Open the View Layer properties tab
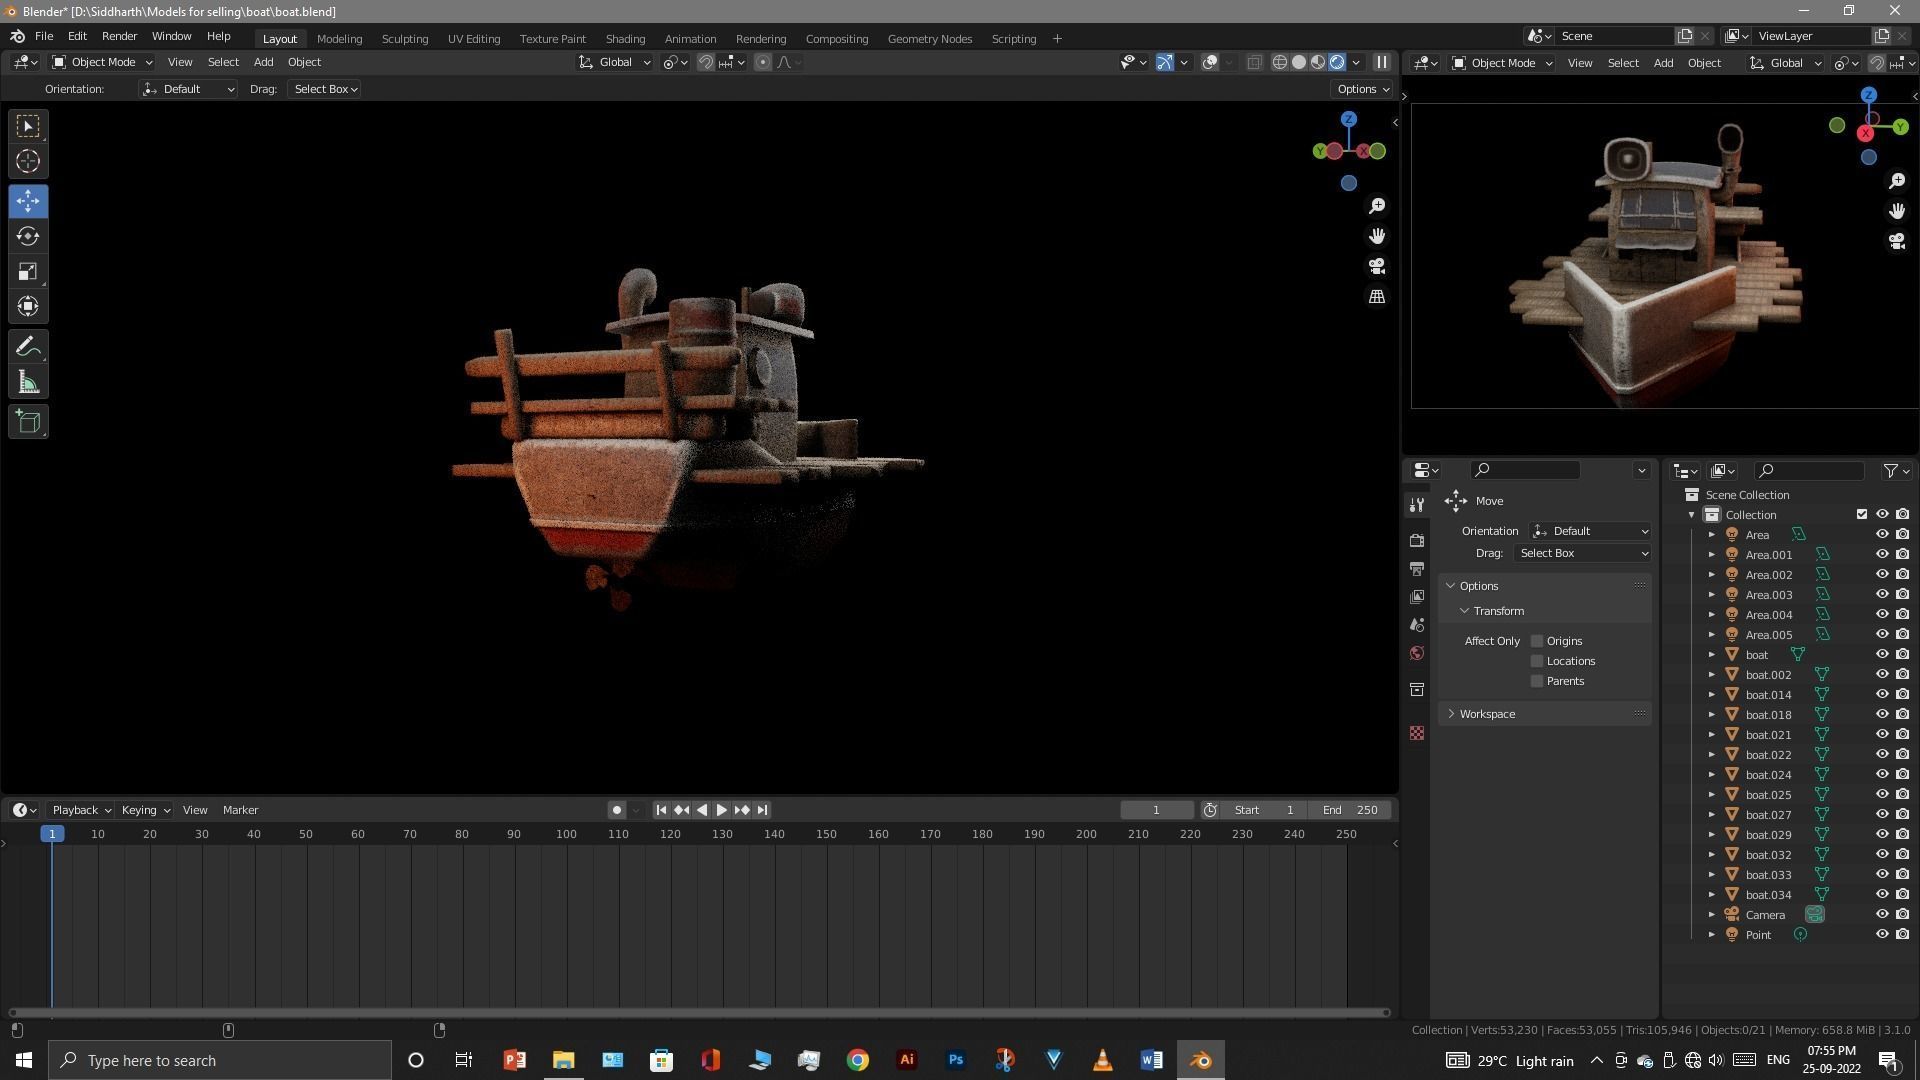This screenshot has height=1080, width=1920. click(1417, 597)
